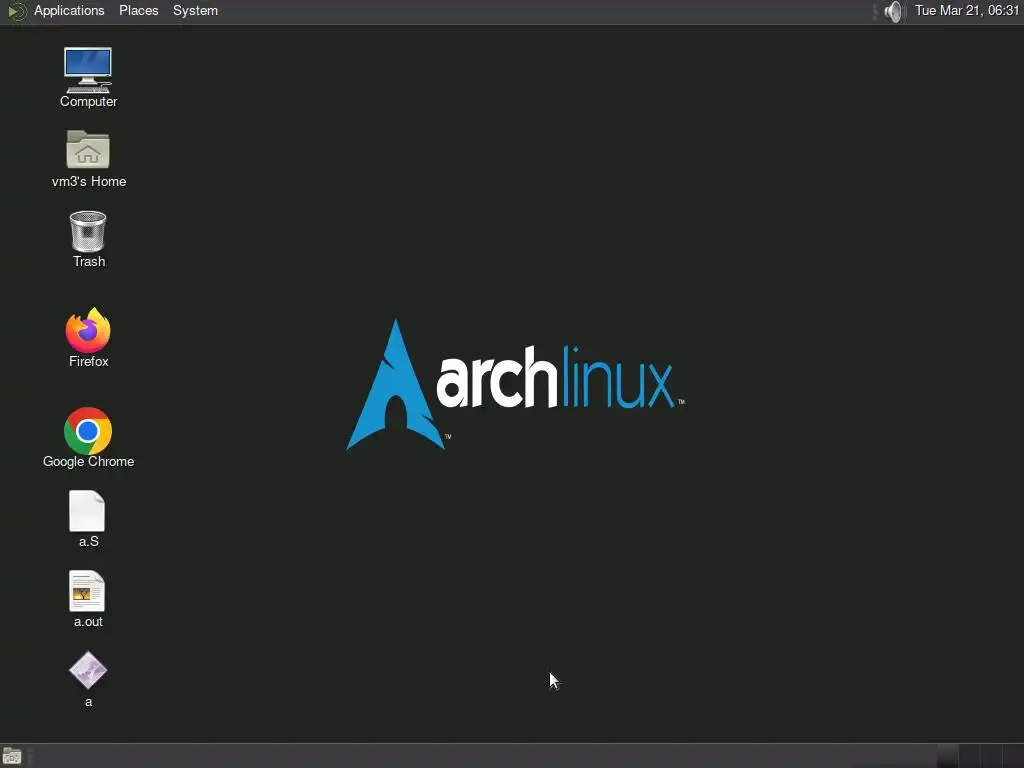Screen dimensions: 1024x768
Task: Open the System menu
Action: click(x=195, y=10)
